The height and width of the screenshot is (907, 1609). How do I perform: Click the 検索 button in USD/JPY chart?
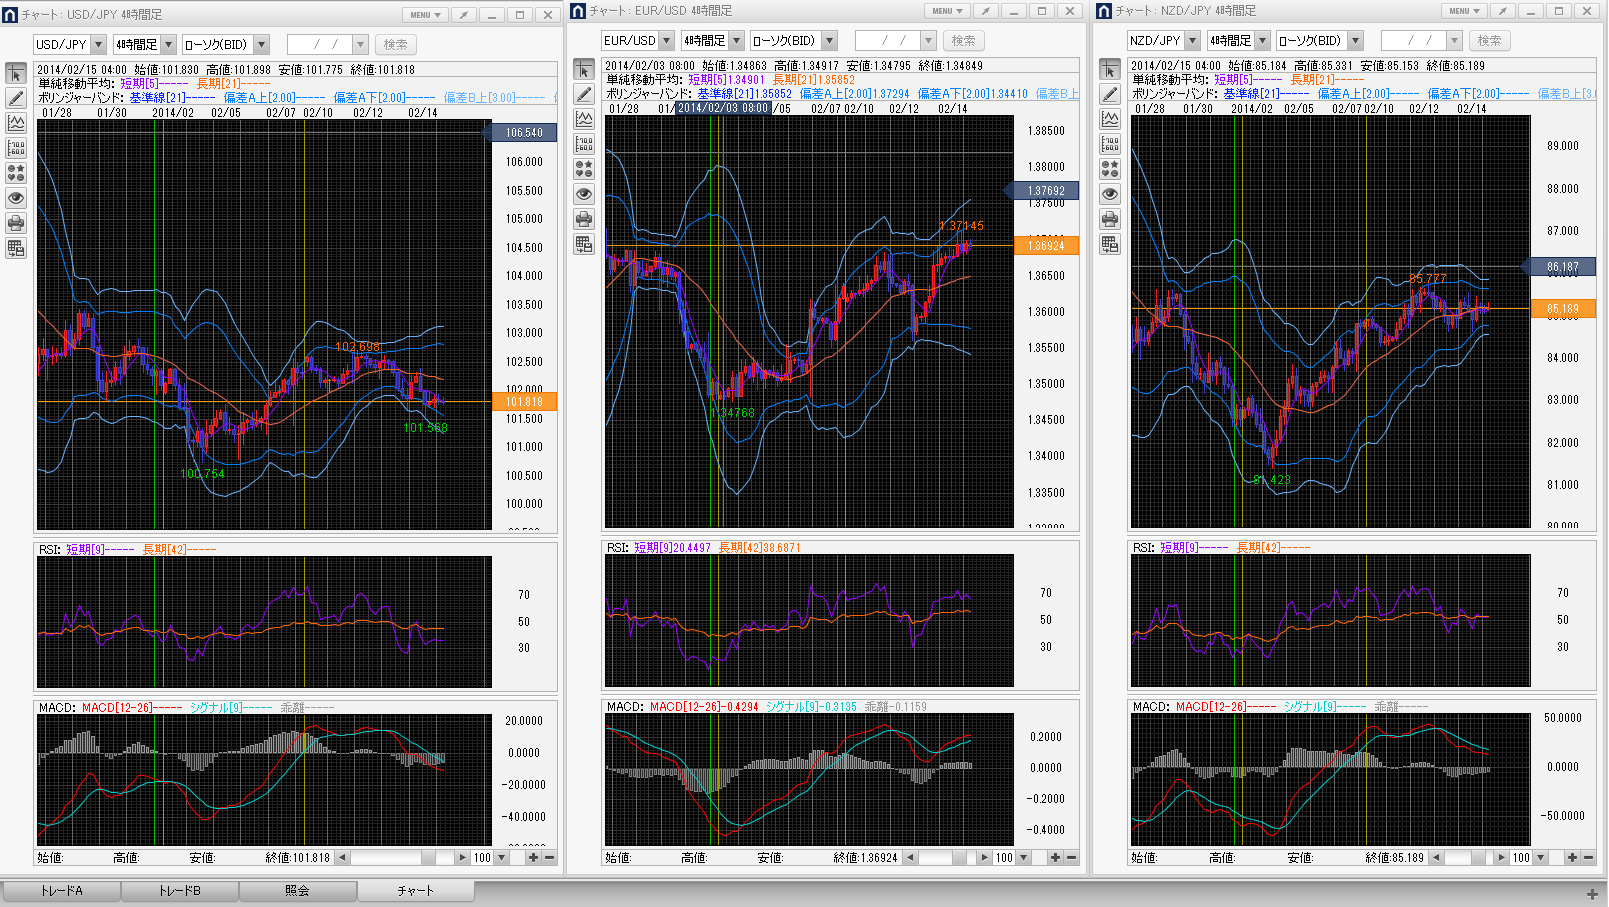click(396, 45)
